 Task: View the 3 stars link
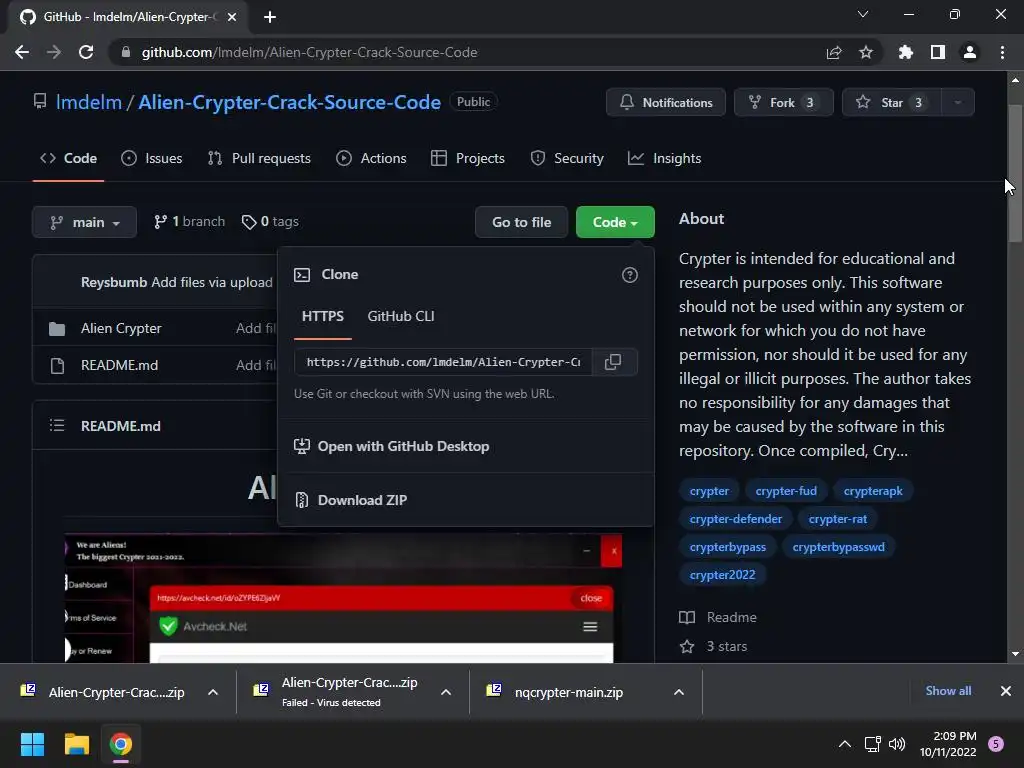[x=714, y=647]
